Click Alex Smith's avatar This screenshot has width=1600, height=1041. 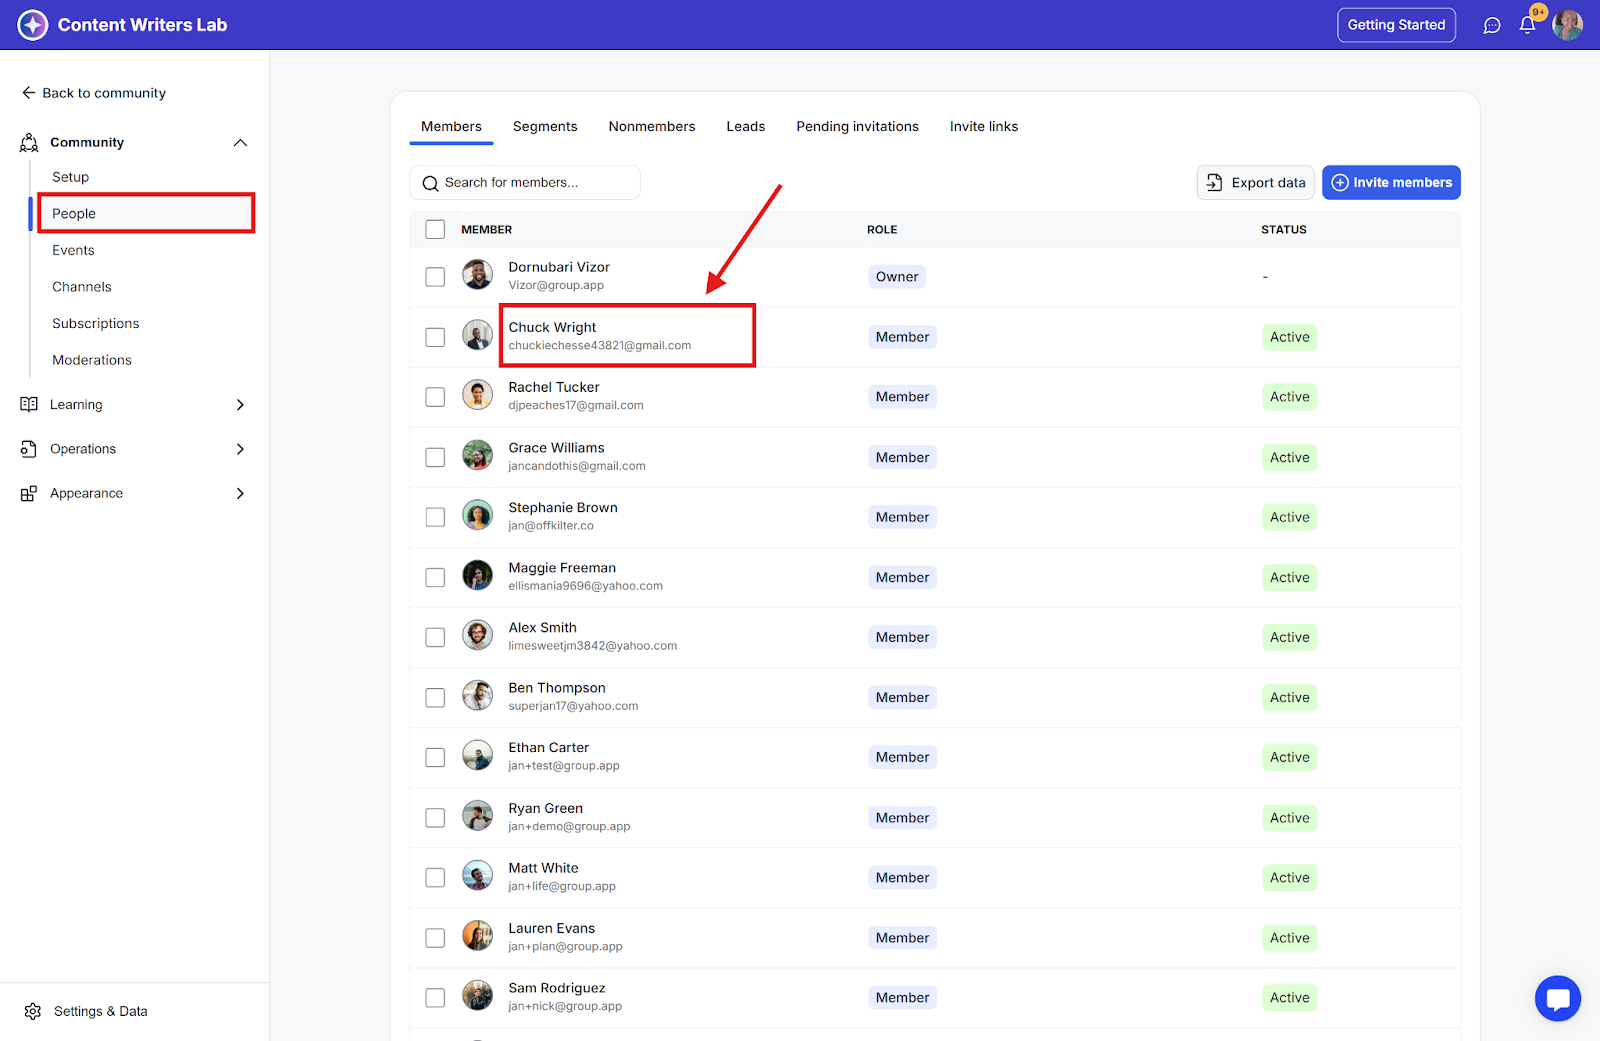click(478, 635)
